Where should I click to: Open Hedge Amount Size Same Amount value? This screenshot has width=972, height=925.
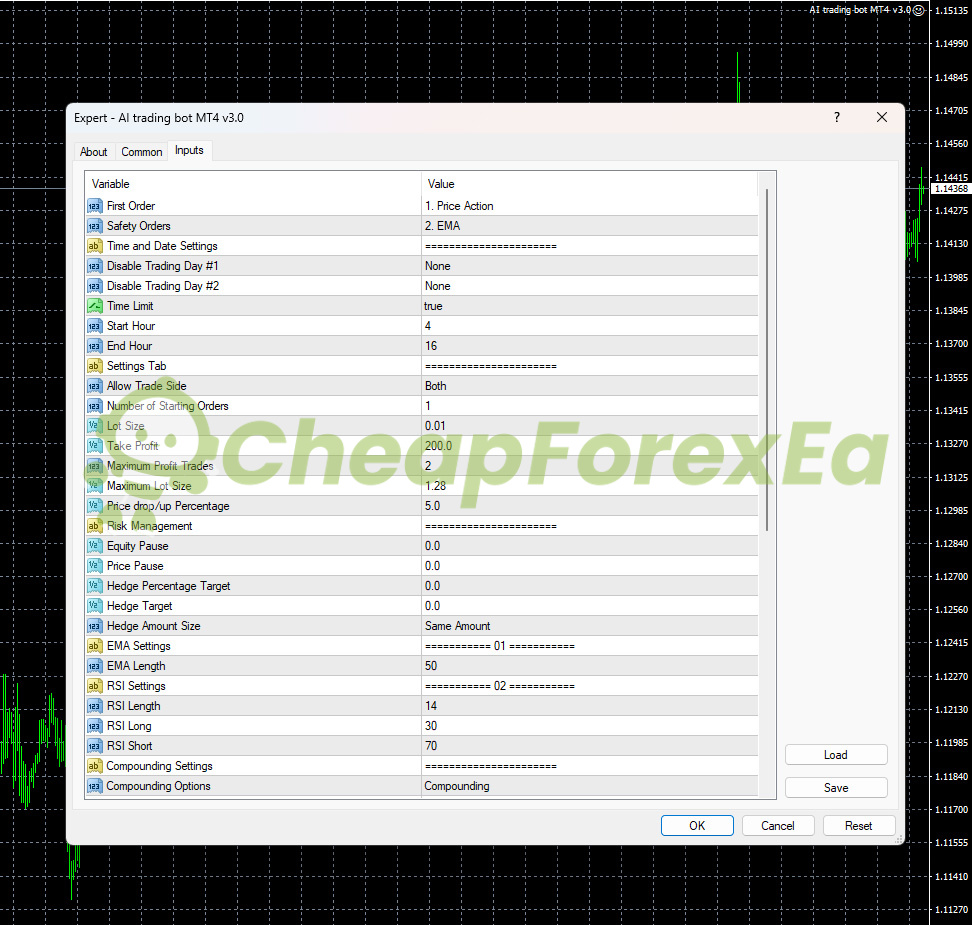pos(589,626)
